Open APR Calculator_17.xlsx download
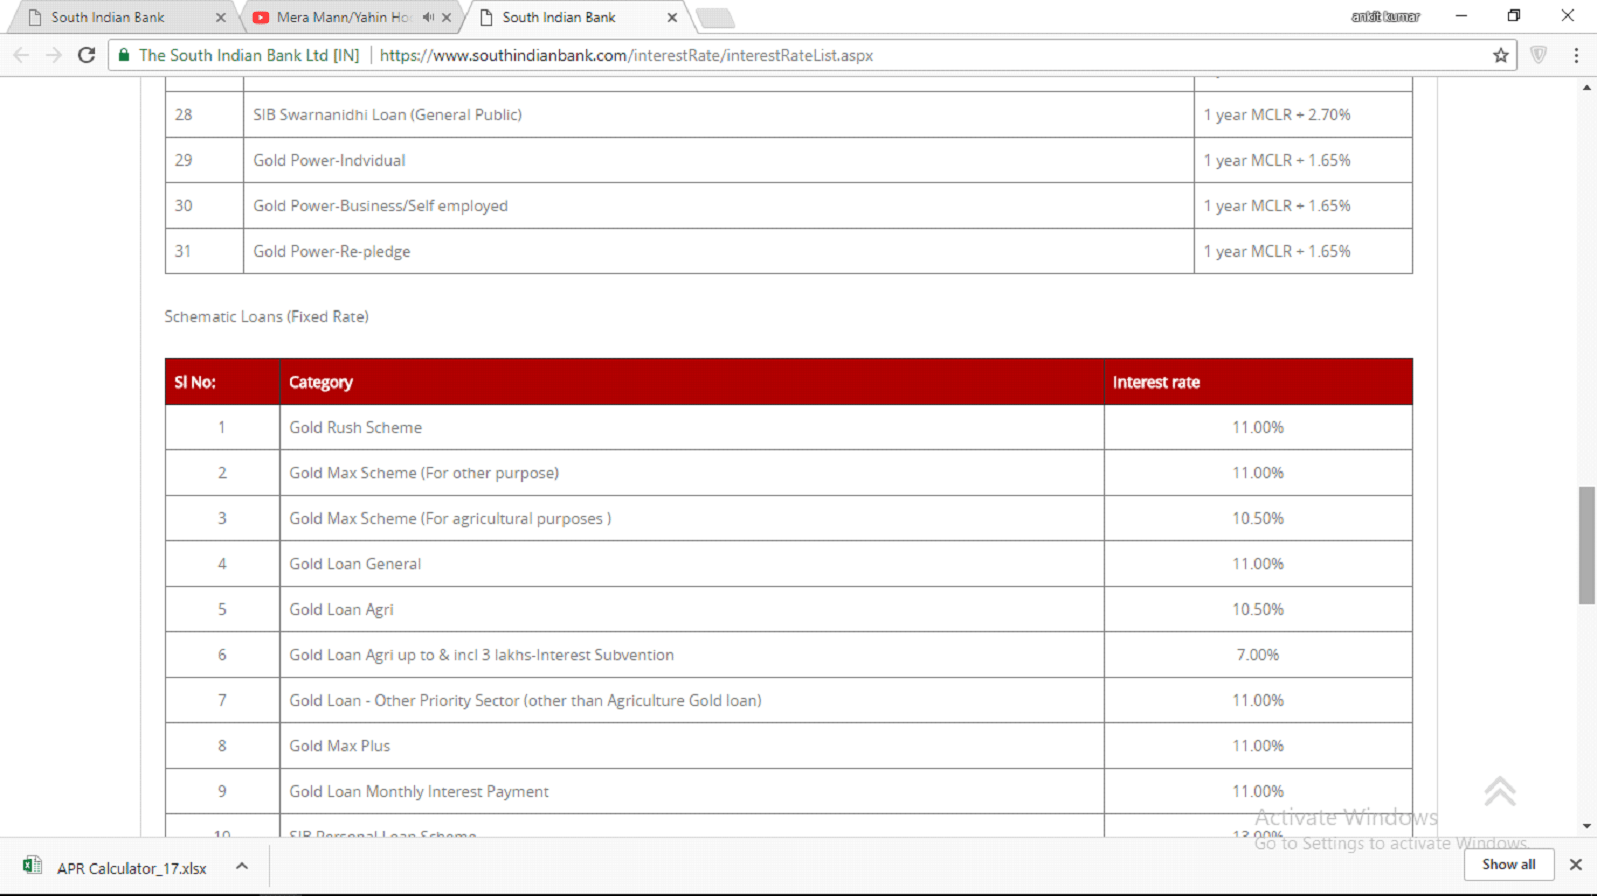Screen dimensions: 1597x896 [x=132, y=868]
